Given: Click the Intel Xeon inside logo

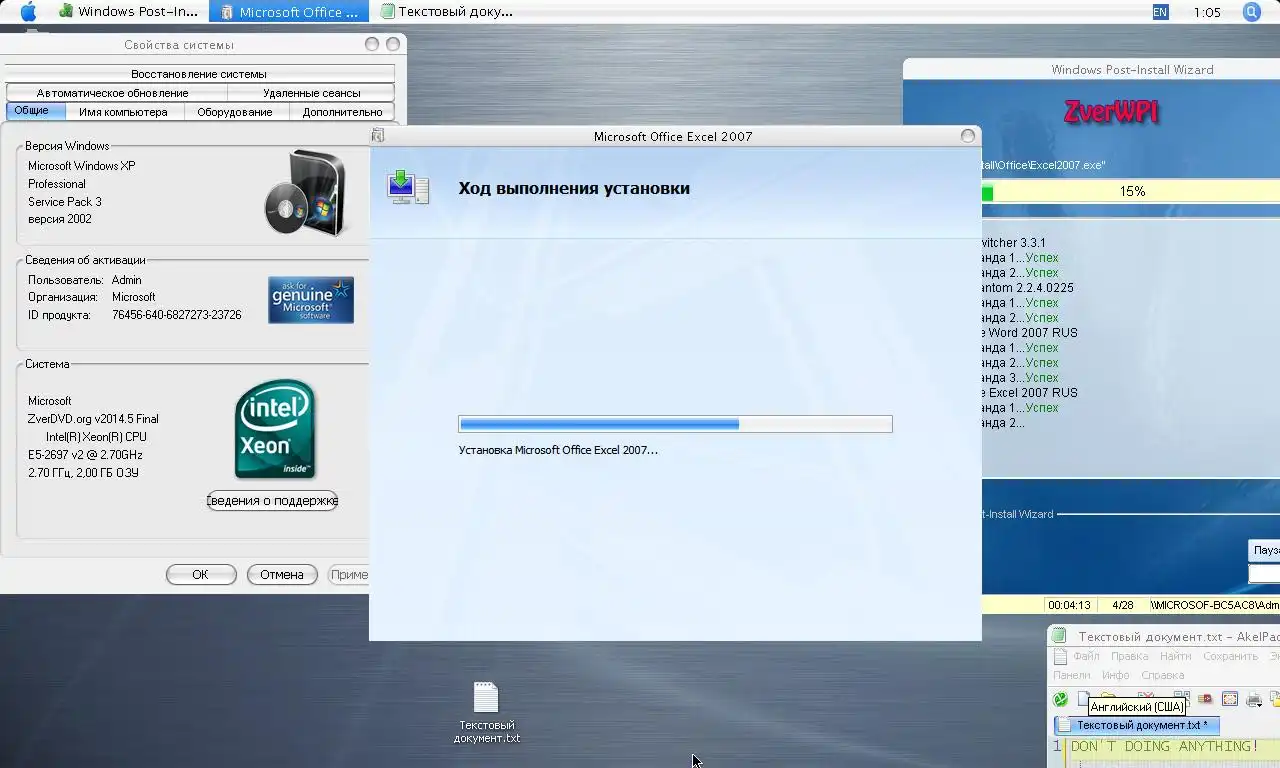Looking at the screenshot, I should [x=275, y=428].
